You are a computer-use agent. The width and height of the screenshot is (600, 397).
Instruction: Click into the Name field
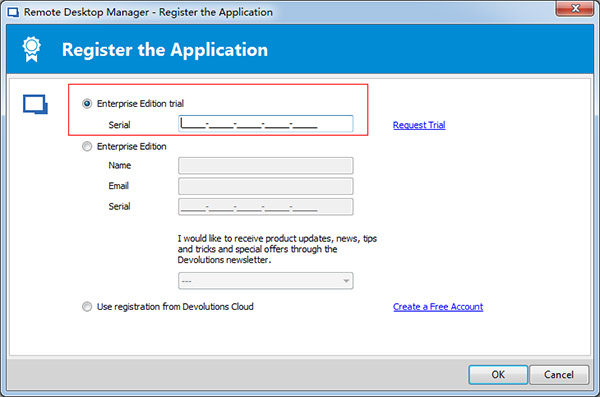point(266,166)
